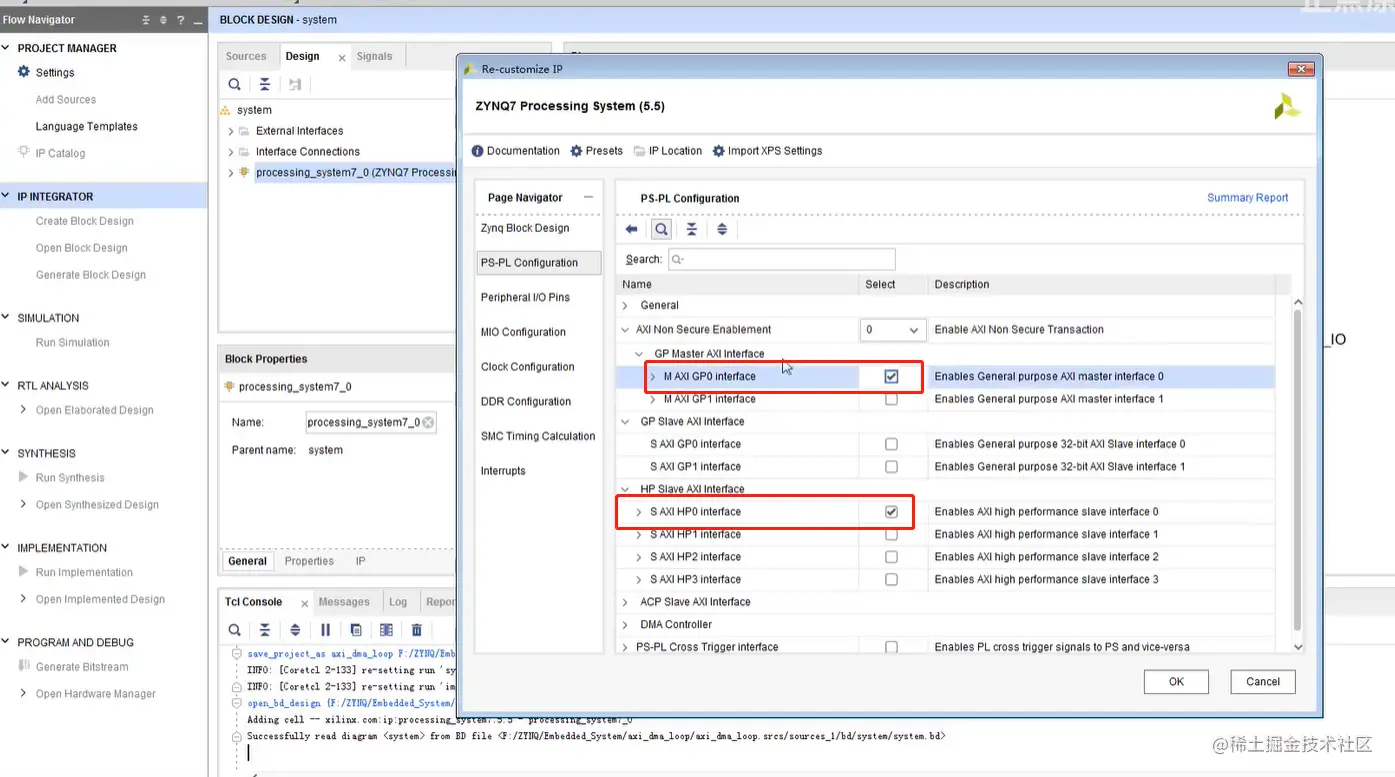Switch to the Sources tab
This screenshot has width=1395, height=777.
[246, 57]
